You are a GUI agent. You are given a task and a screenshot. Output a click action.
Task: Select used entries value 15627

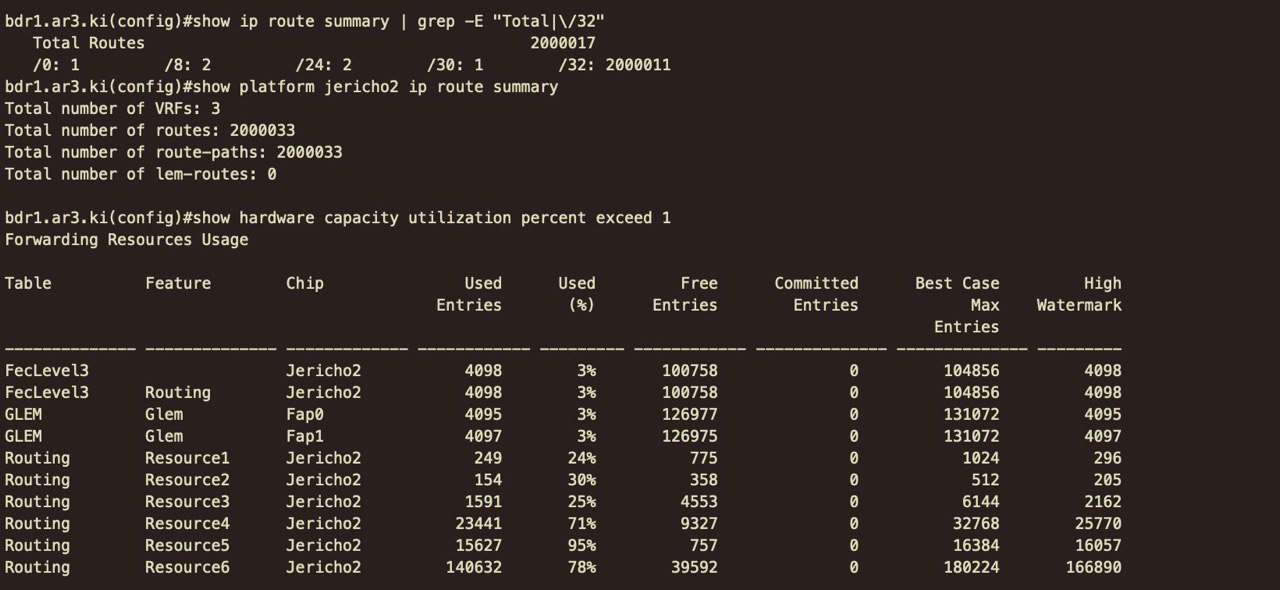click(479, 545)
